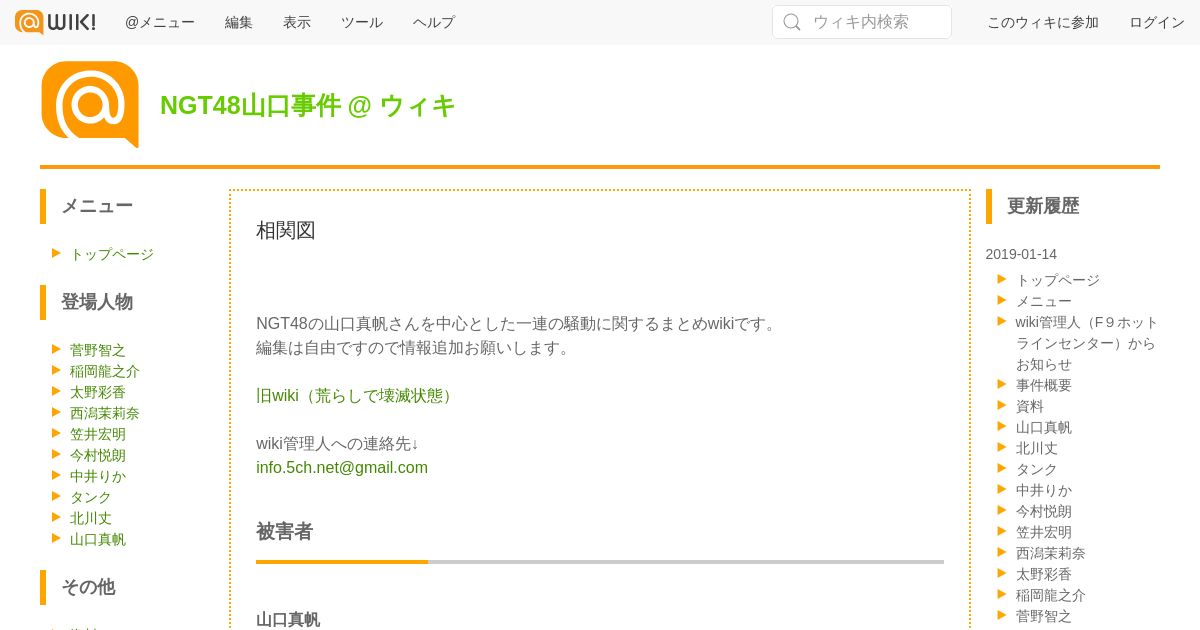Open the ヘルプ menu
The width and height of the screenshot is (1200, 630).
pos(434,22)
